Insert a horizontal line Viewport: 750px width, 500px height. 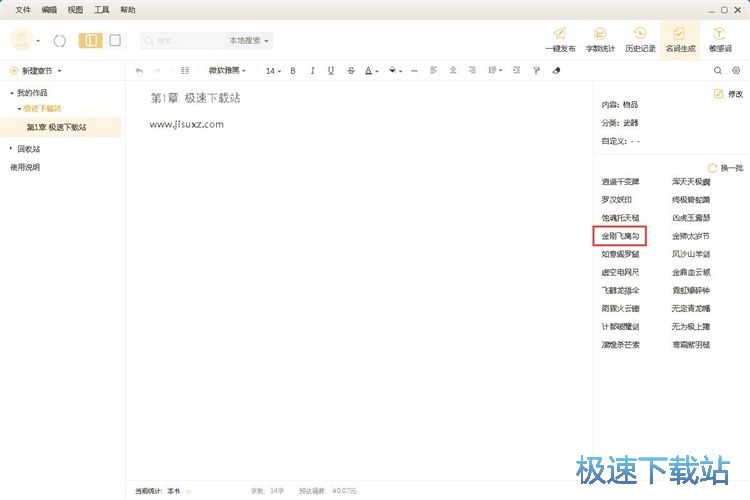tap(414, 71)
